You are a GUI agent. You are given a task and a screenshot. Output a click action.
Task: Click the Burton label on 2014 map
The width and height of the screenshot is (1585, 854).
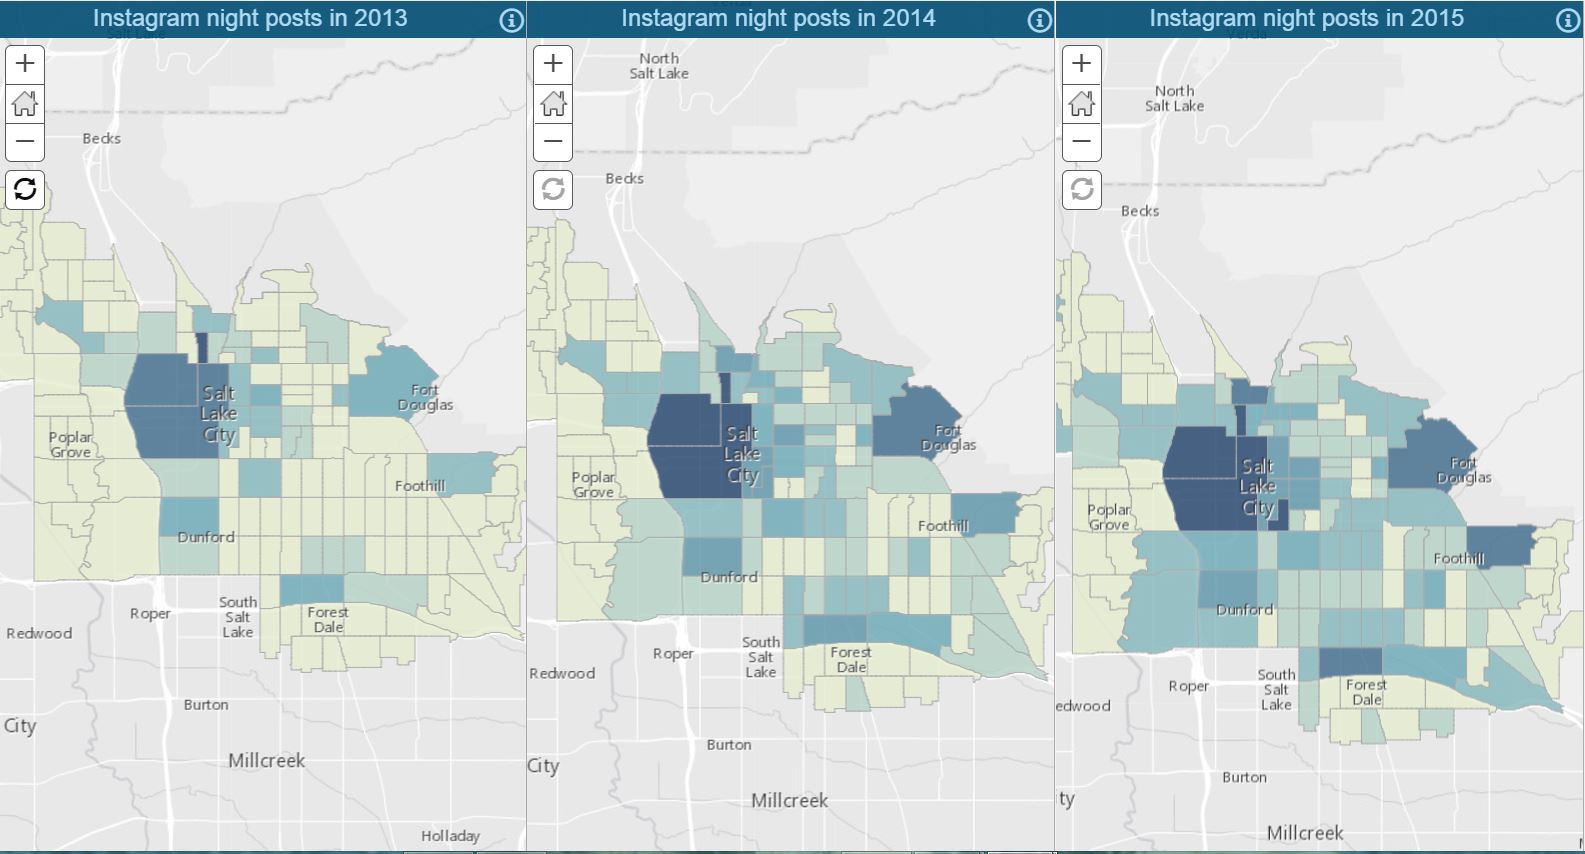click(x=729, y=745)
